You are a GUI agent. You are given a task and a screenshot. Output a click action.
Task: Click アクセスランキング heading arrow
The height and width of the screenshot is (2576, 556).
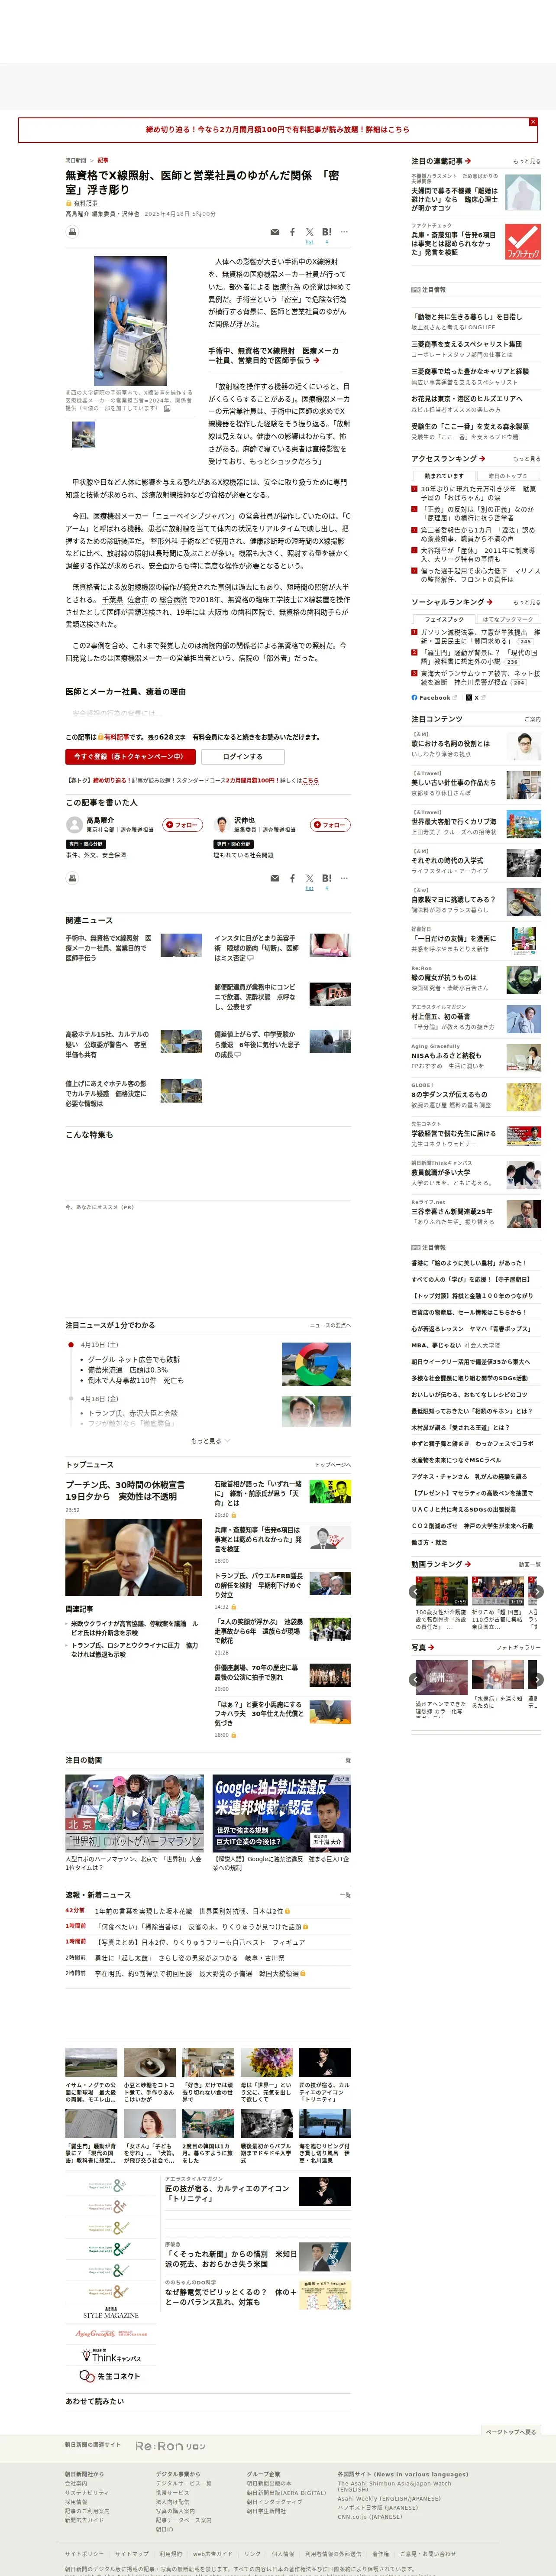pos(482,459)
